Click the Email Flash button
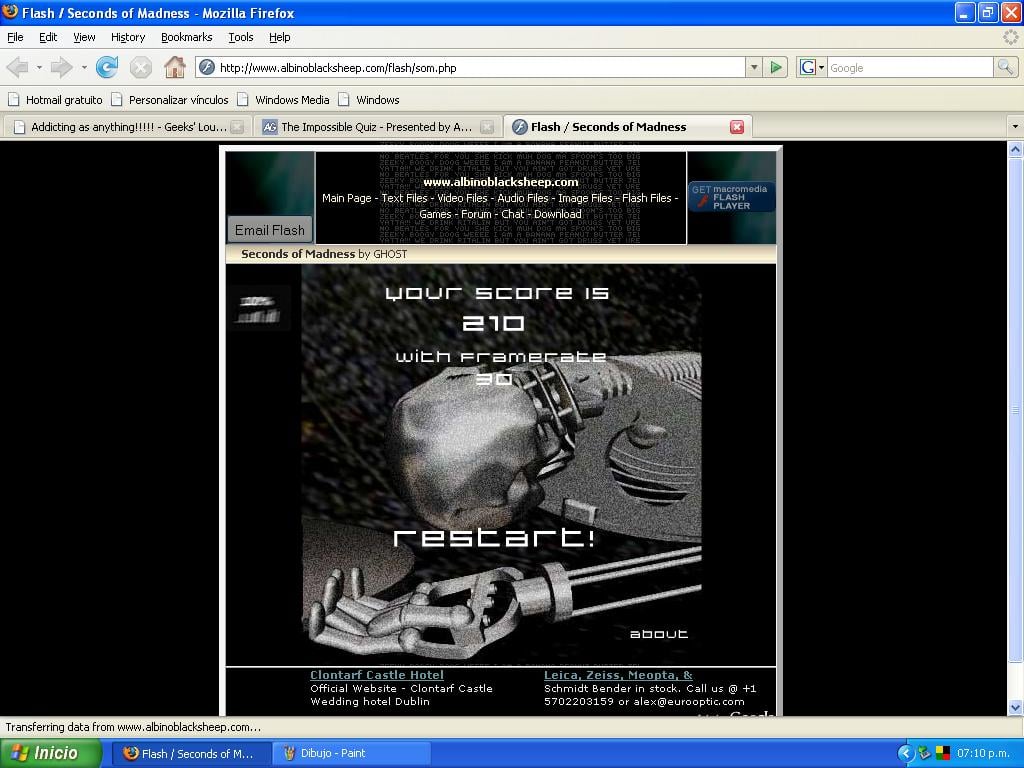Viewport: 1024px width, 768px height. [270, 230]
